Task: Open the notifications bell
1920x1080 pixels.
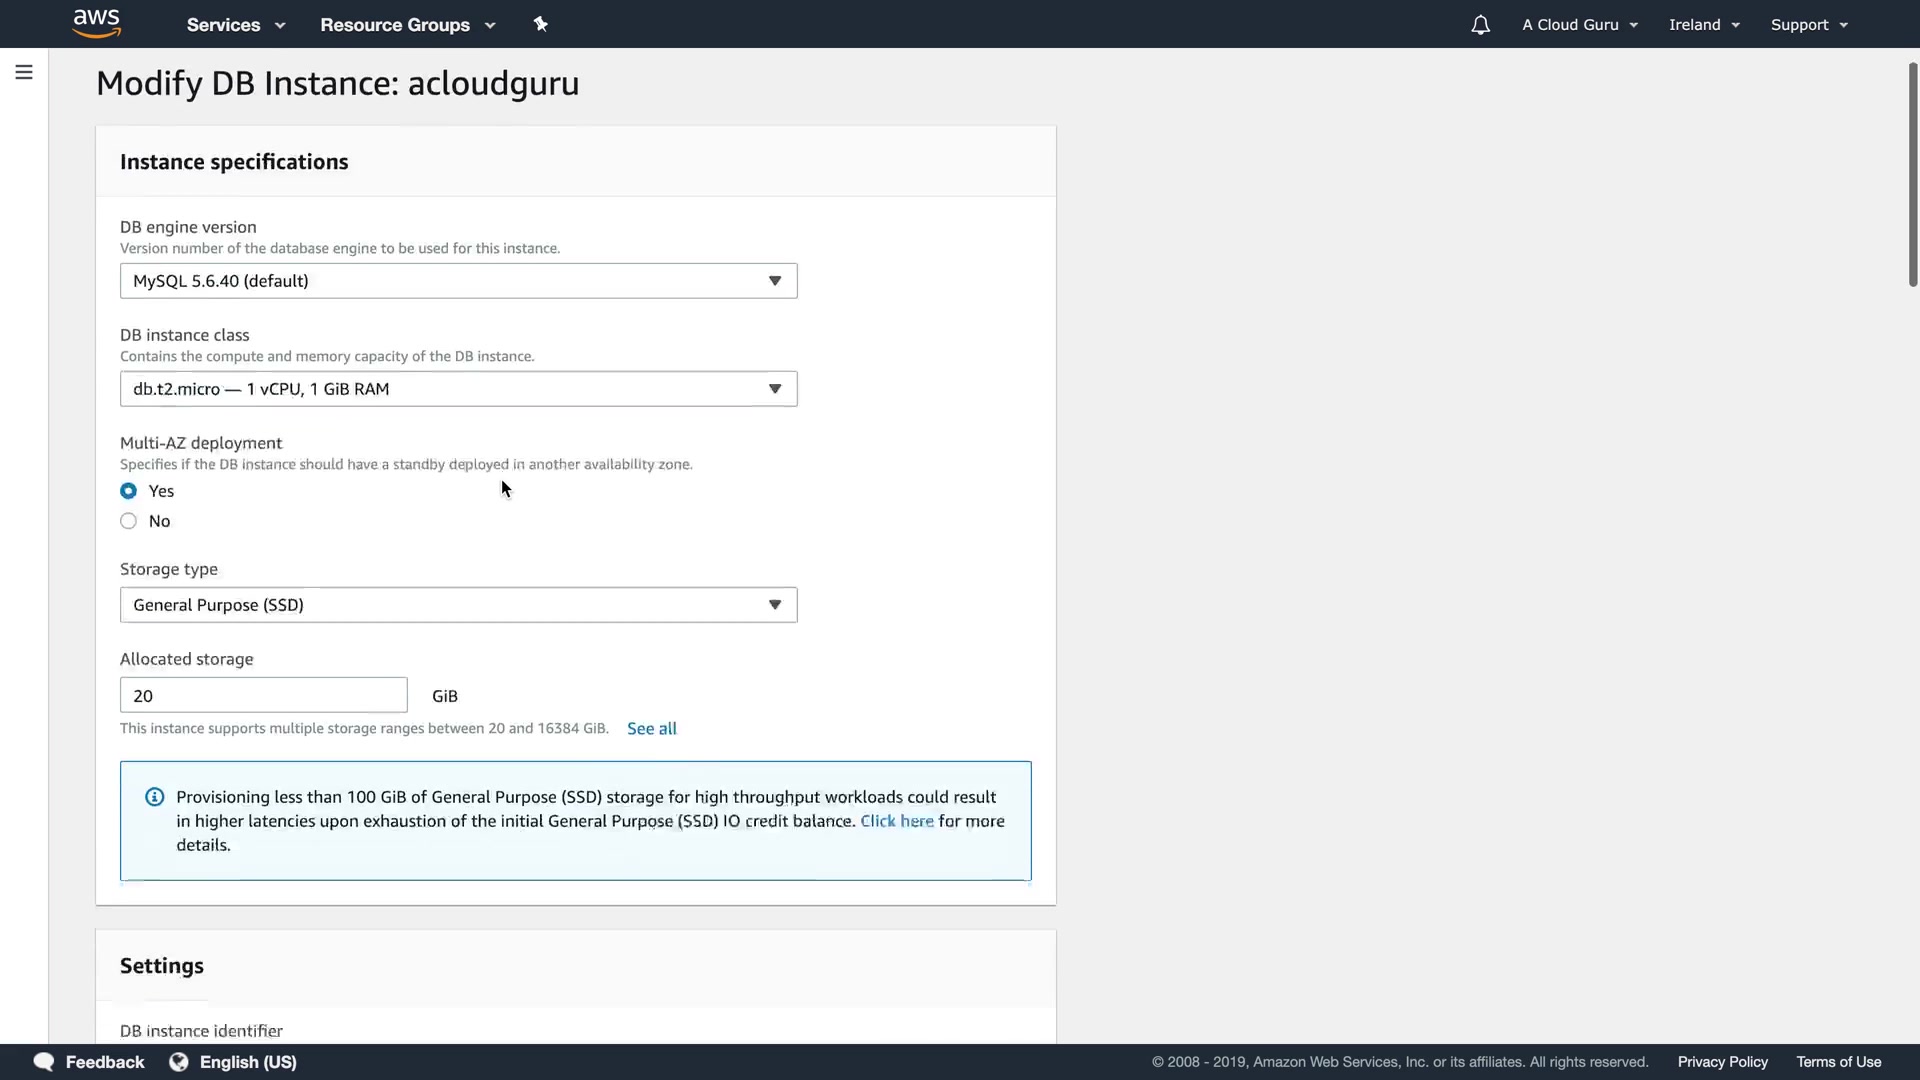Action: pos(1480,25)
